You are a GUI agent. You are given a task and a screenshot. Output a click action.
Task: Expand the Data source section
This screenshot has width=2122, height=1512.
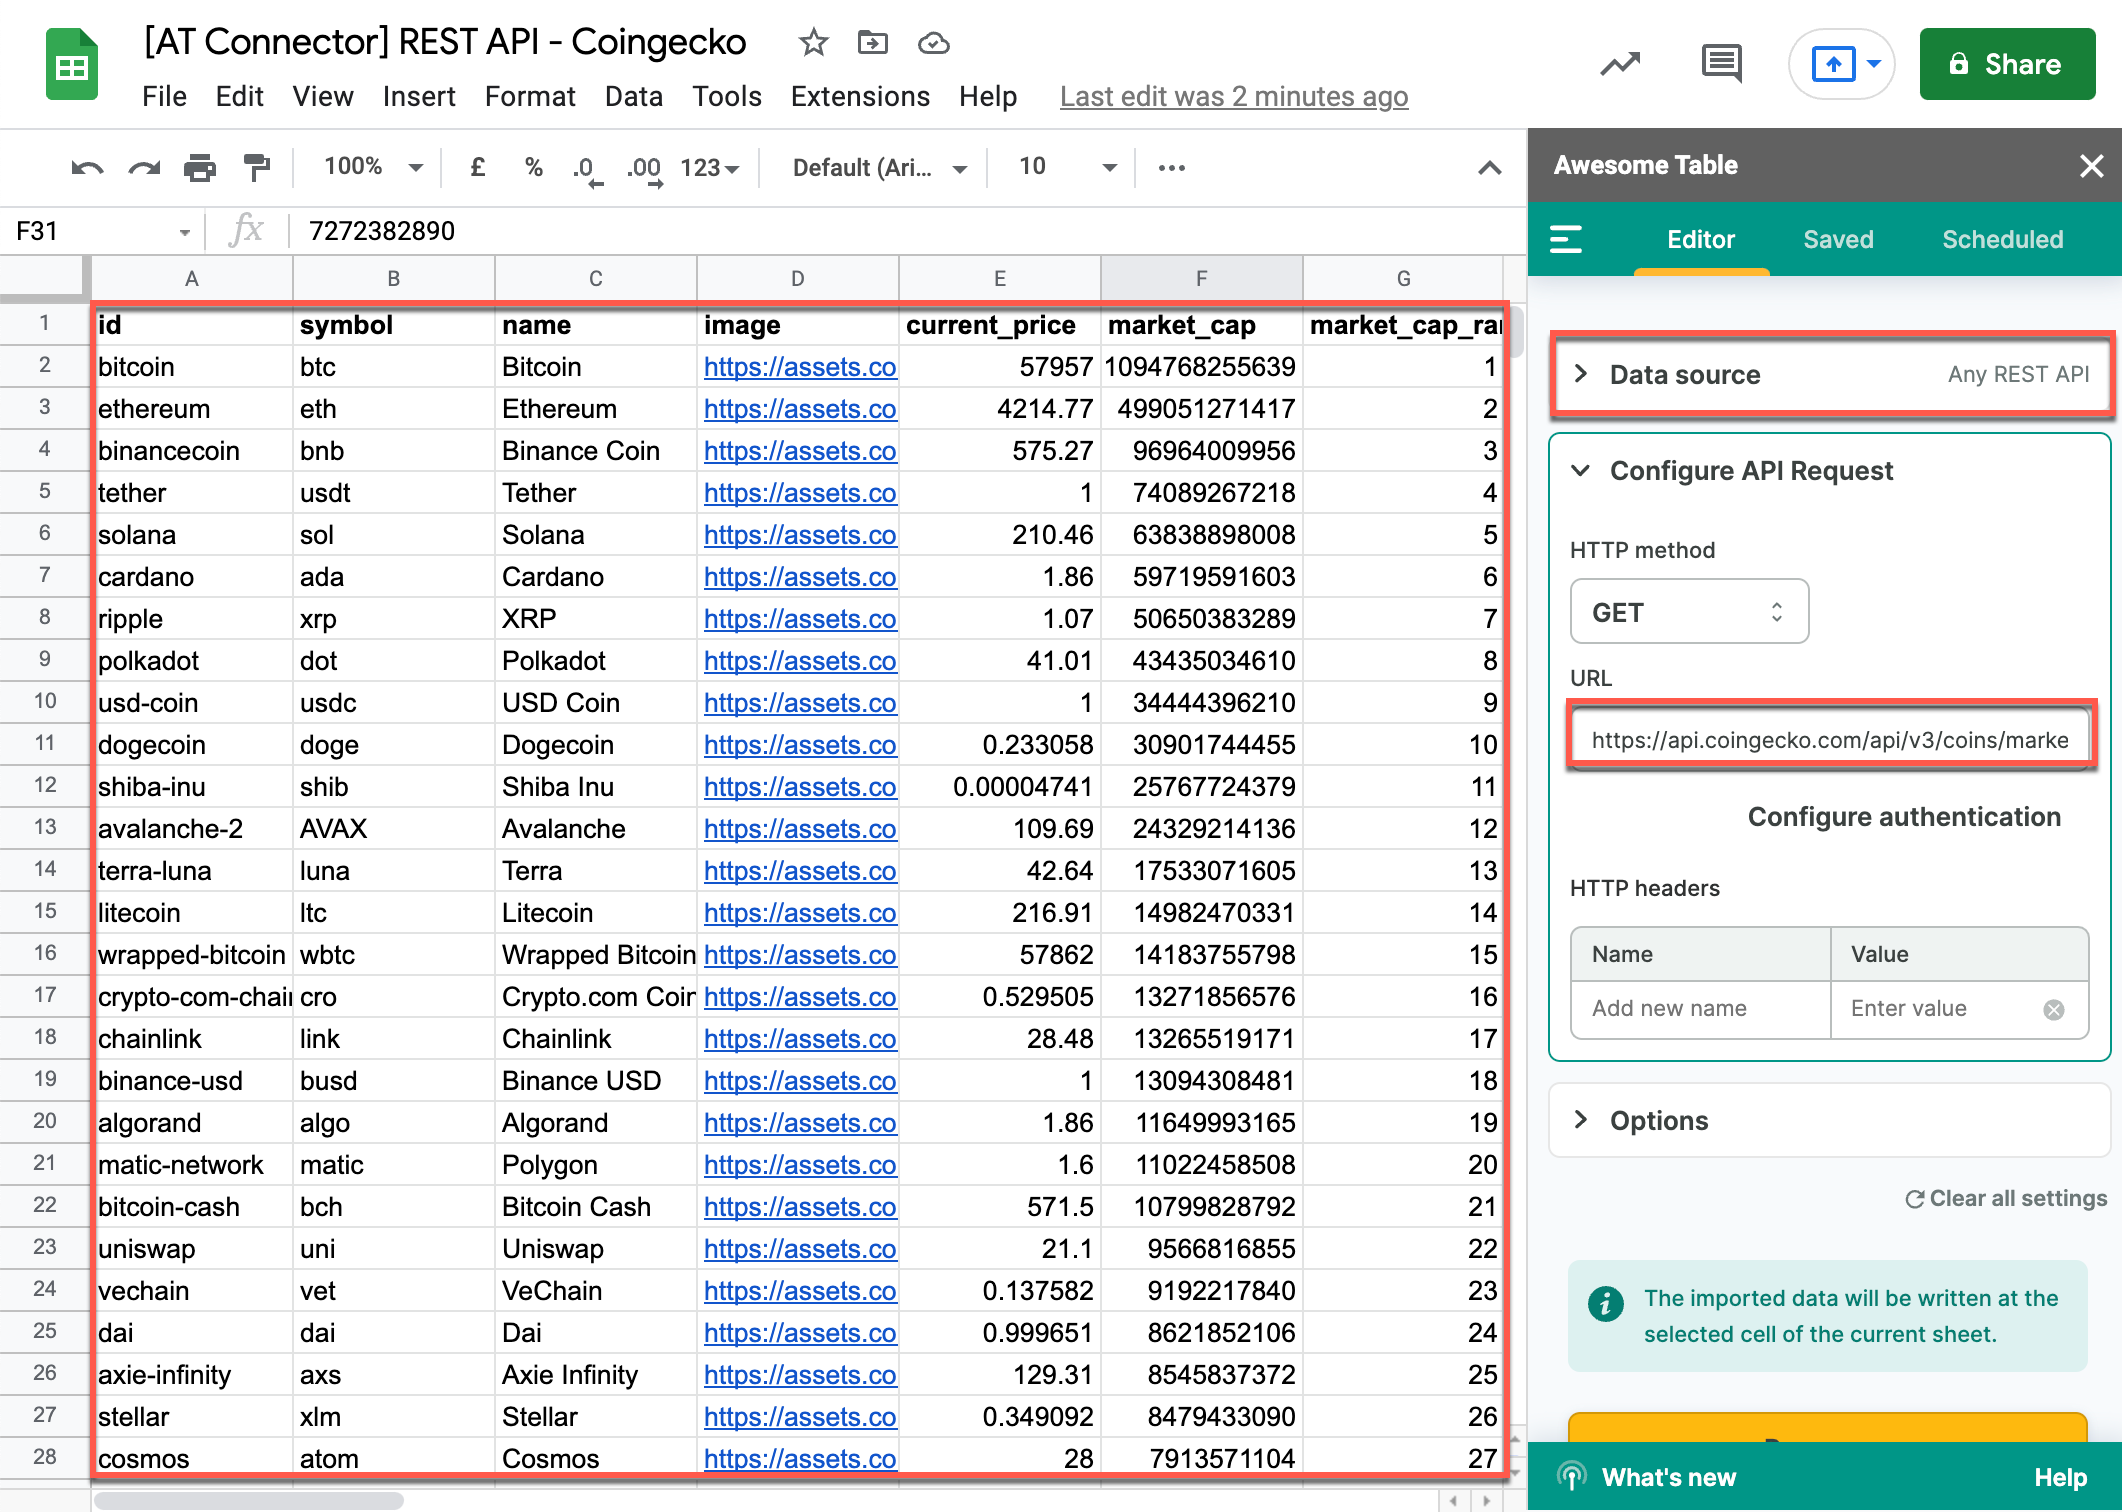pos(1830,374)
